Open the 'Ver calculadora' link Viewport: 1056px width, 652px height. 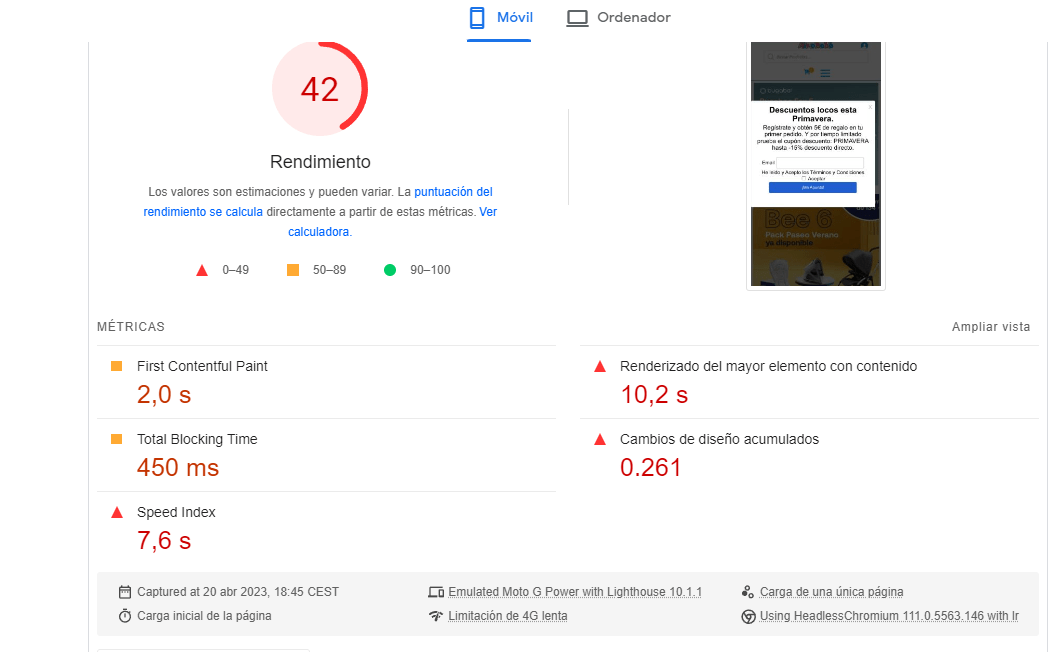393,222
